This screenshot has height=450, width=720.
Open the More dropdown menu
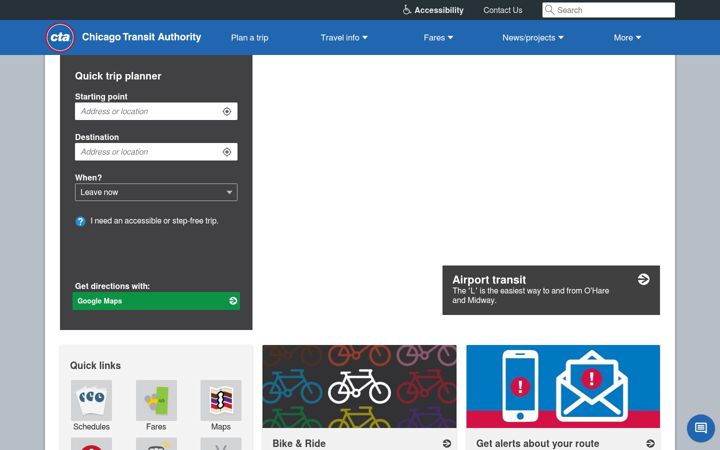pos(627,38)
